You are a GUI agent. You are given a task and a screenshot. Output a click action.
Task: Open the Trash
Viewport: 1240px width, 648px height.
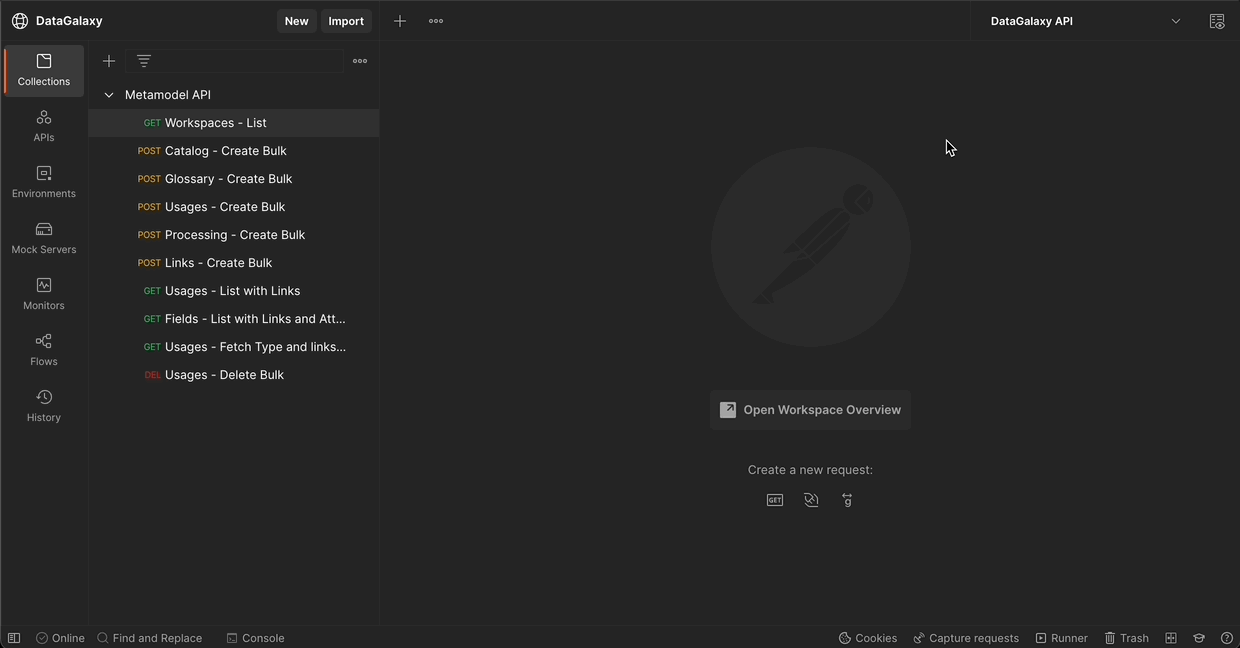(x=1127, y=637)
